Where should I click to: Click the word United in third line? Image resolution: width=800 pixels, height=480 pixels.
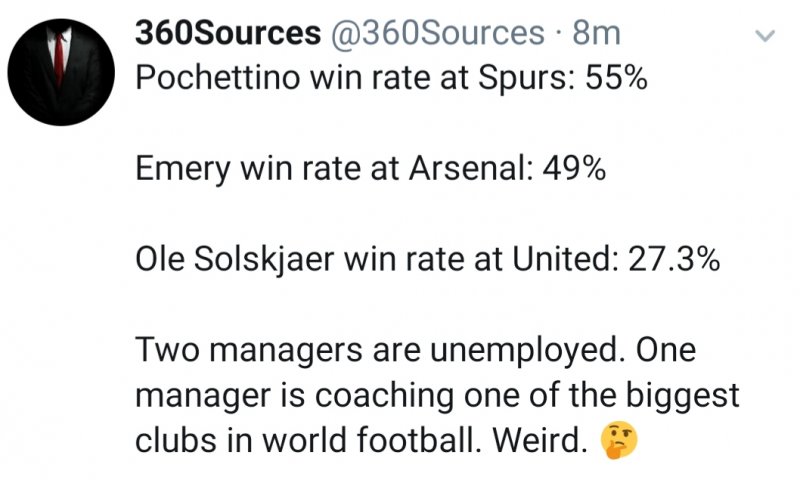coord(565,259)
